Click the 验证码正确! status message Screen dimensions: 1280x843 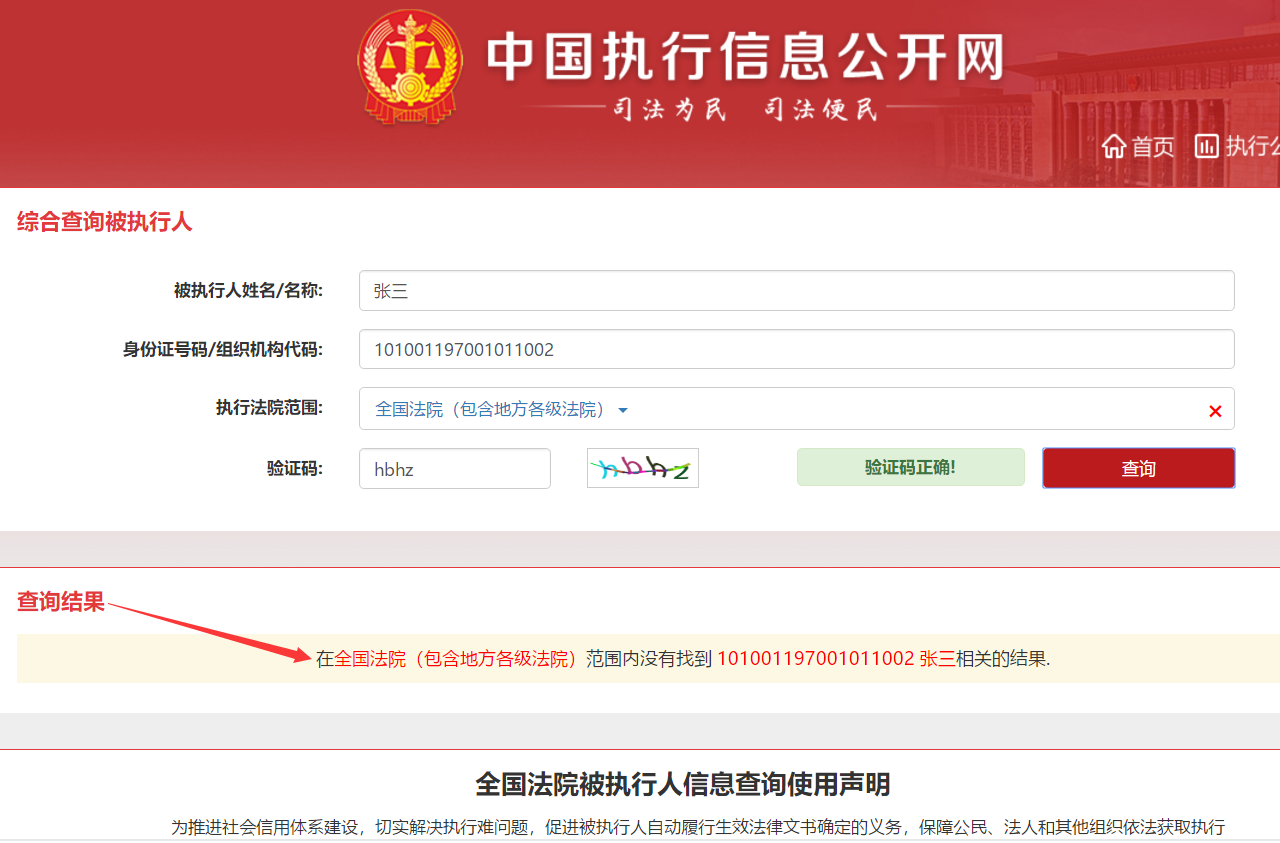tap(911, 467)
